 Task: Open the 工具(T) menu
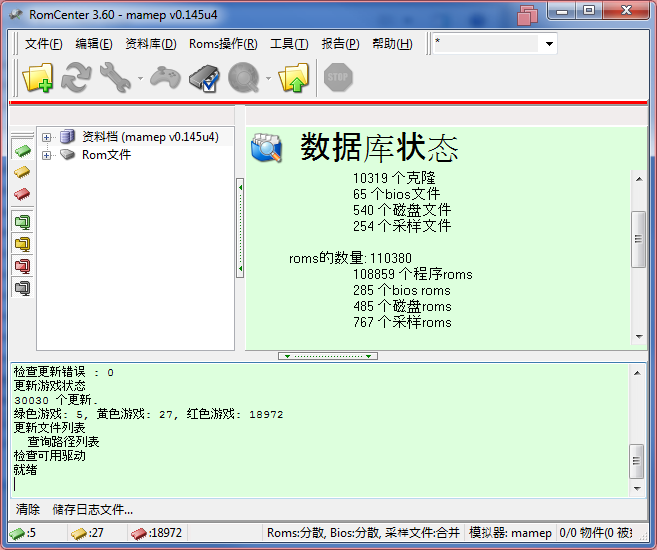point(288,44)
